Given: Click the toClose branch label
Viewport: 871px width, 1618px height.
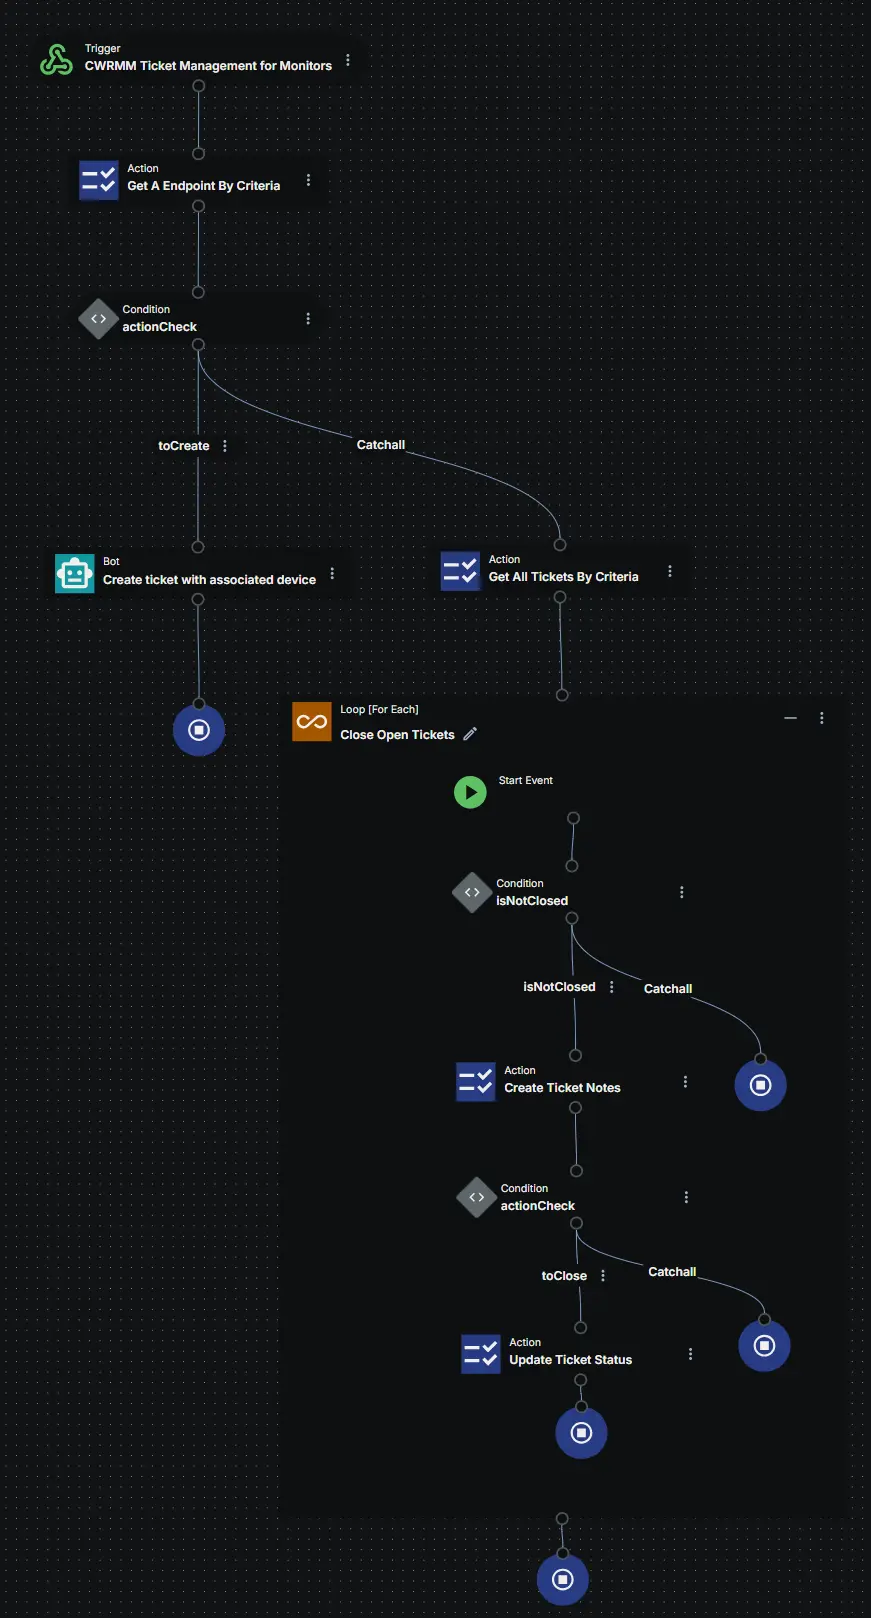Looking at the screenshot, I should [x=564, y=1276].
